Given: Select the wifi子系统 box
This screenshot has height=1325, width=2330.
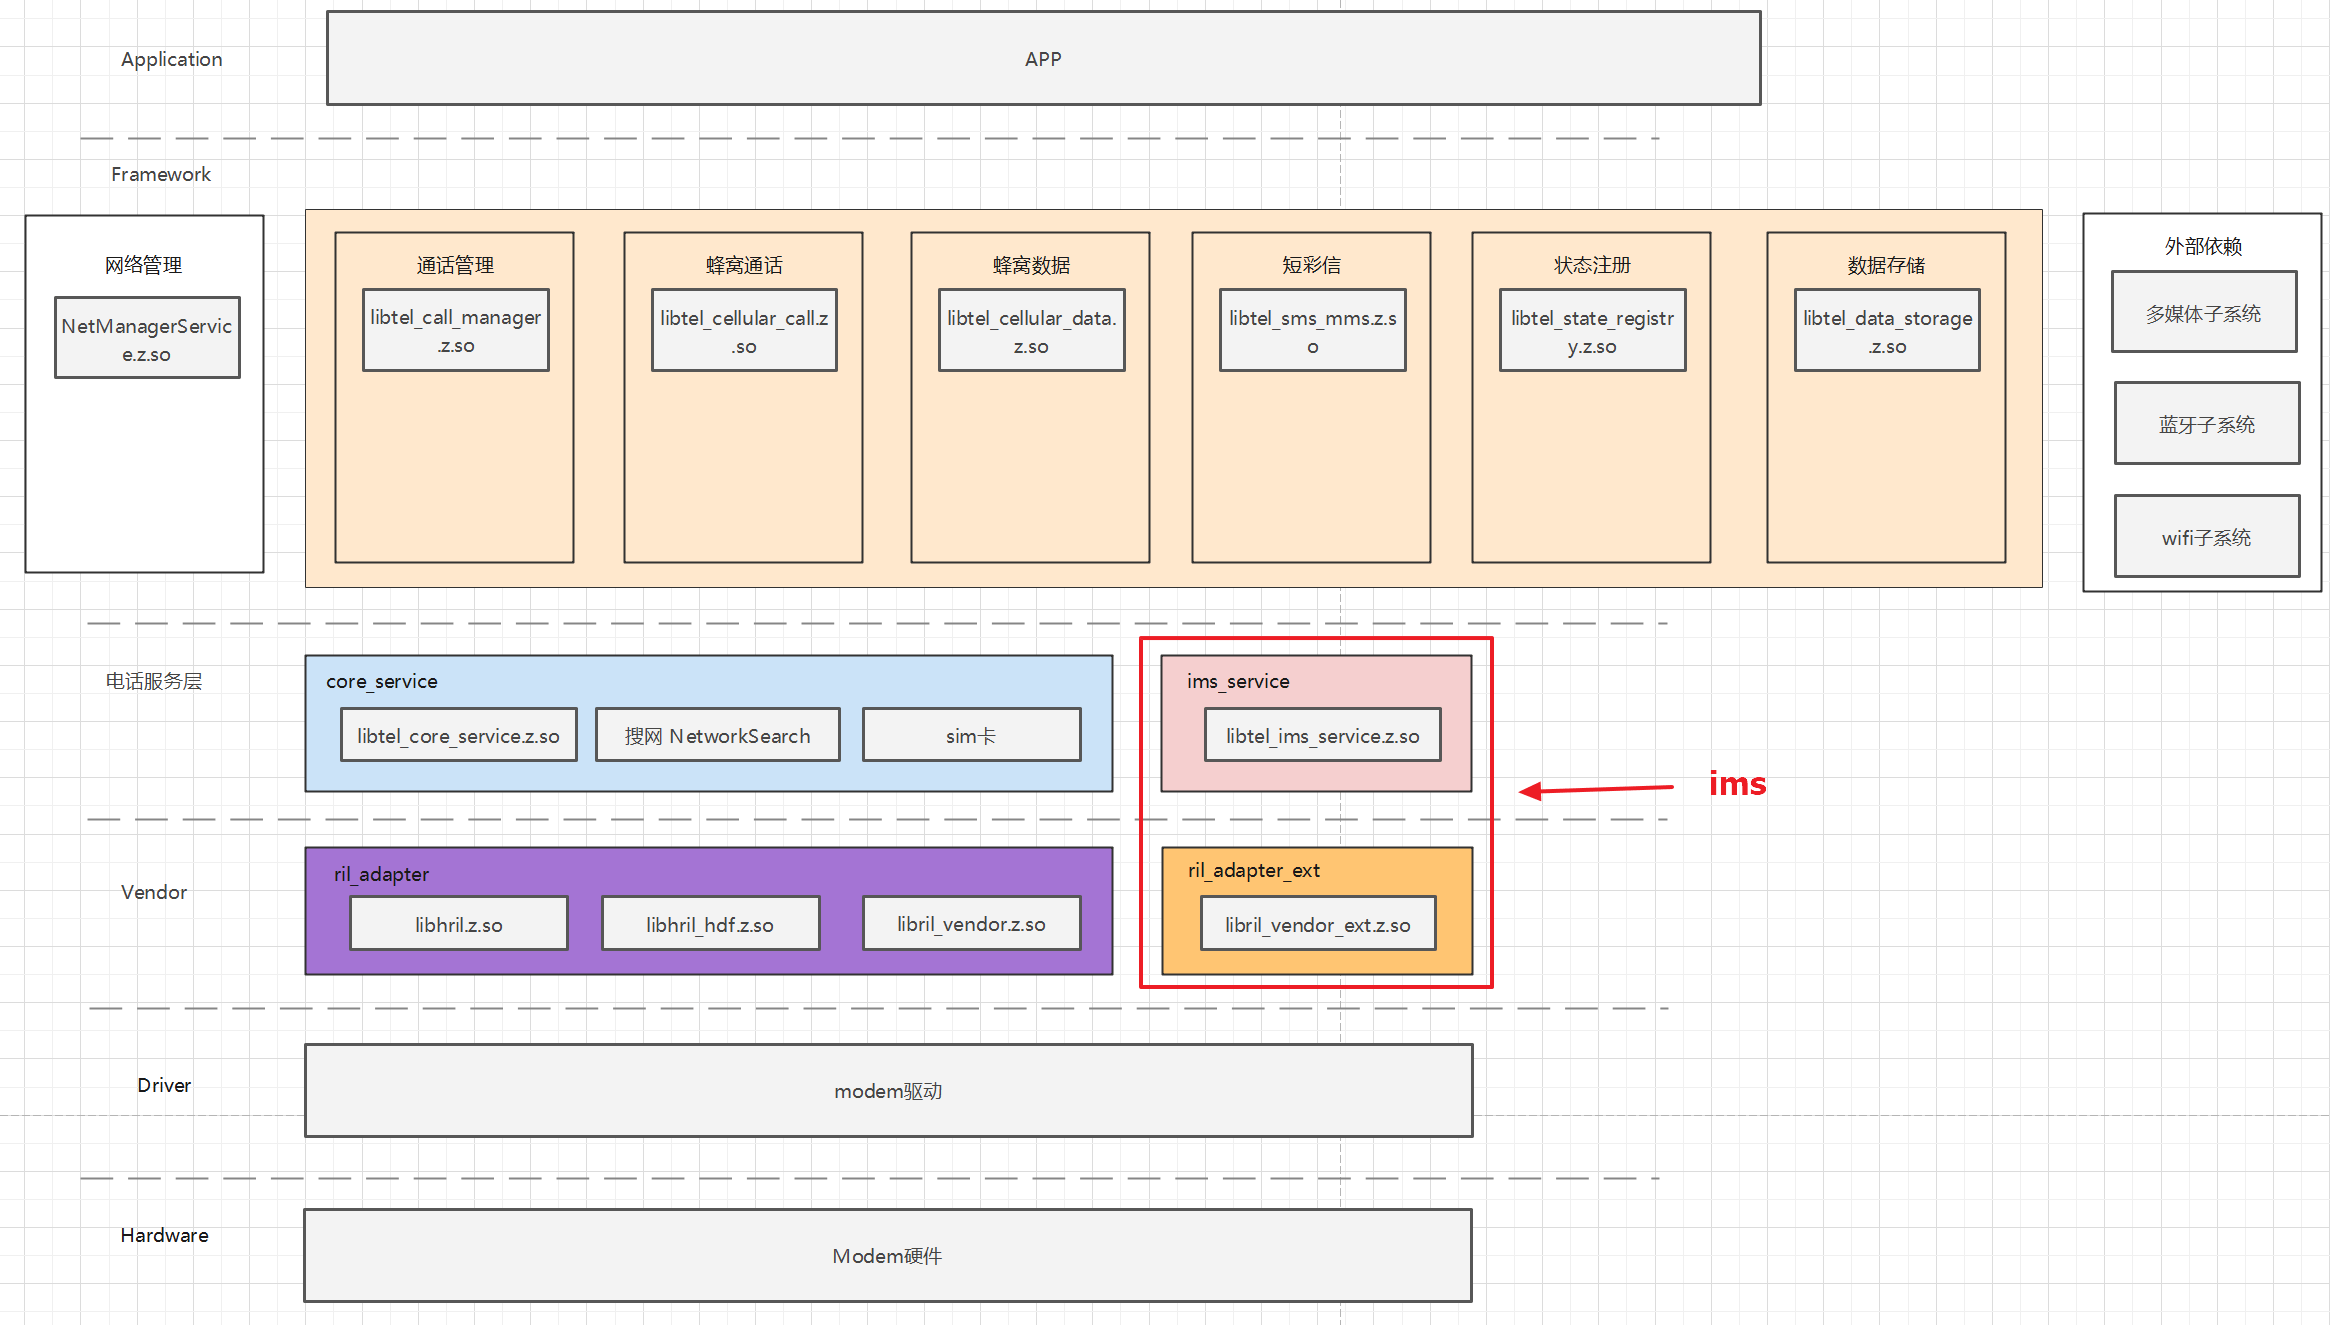Looking at the screenshot, I should (2206, 537).
